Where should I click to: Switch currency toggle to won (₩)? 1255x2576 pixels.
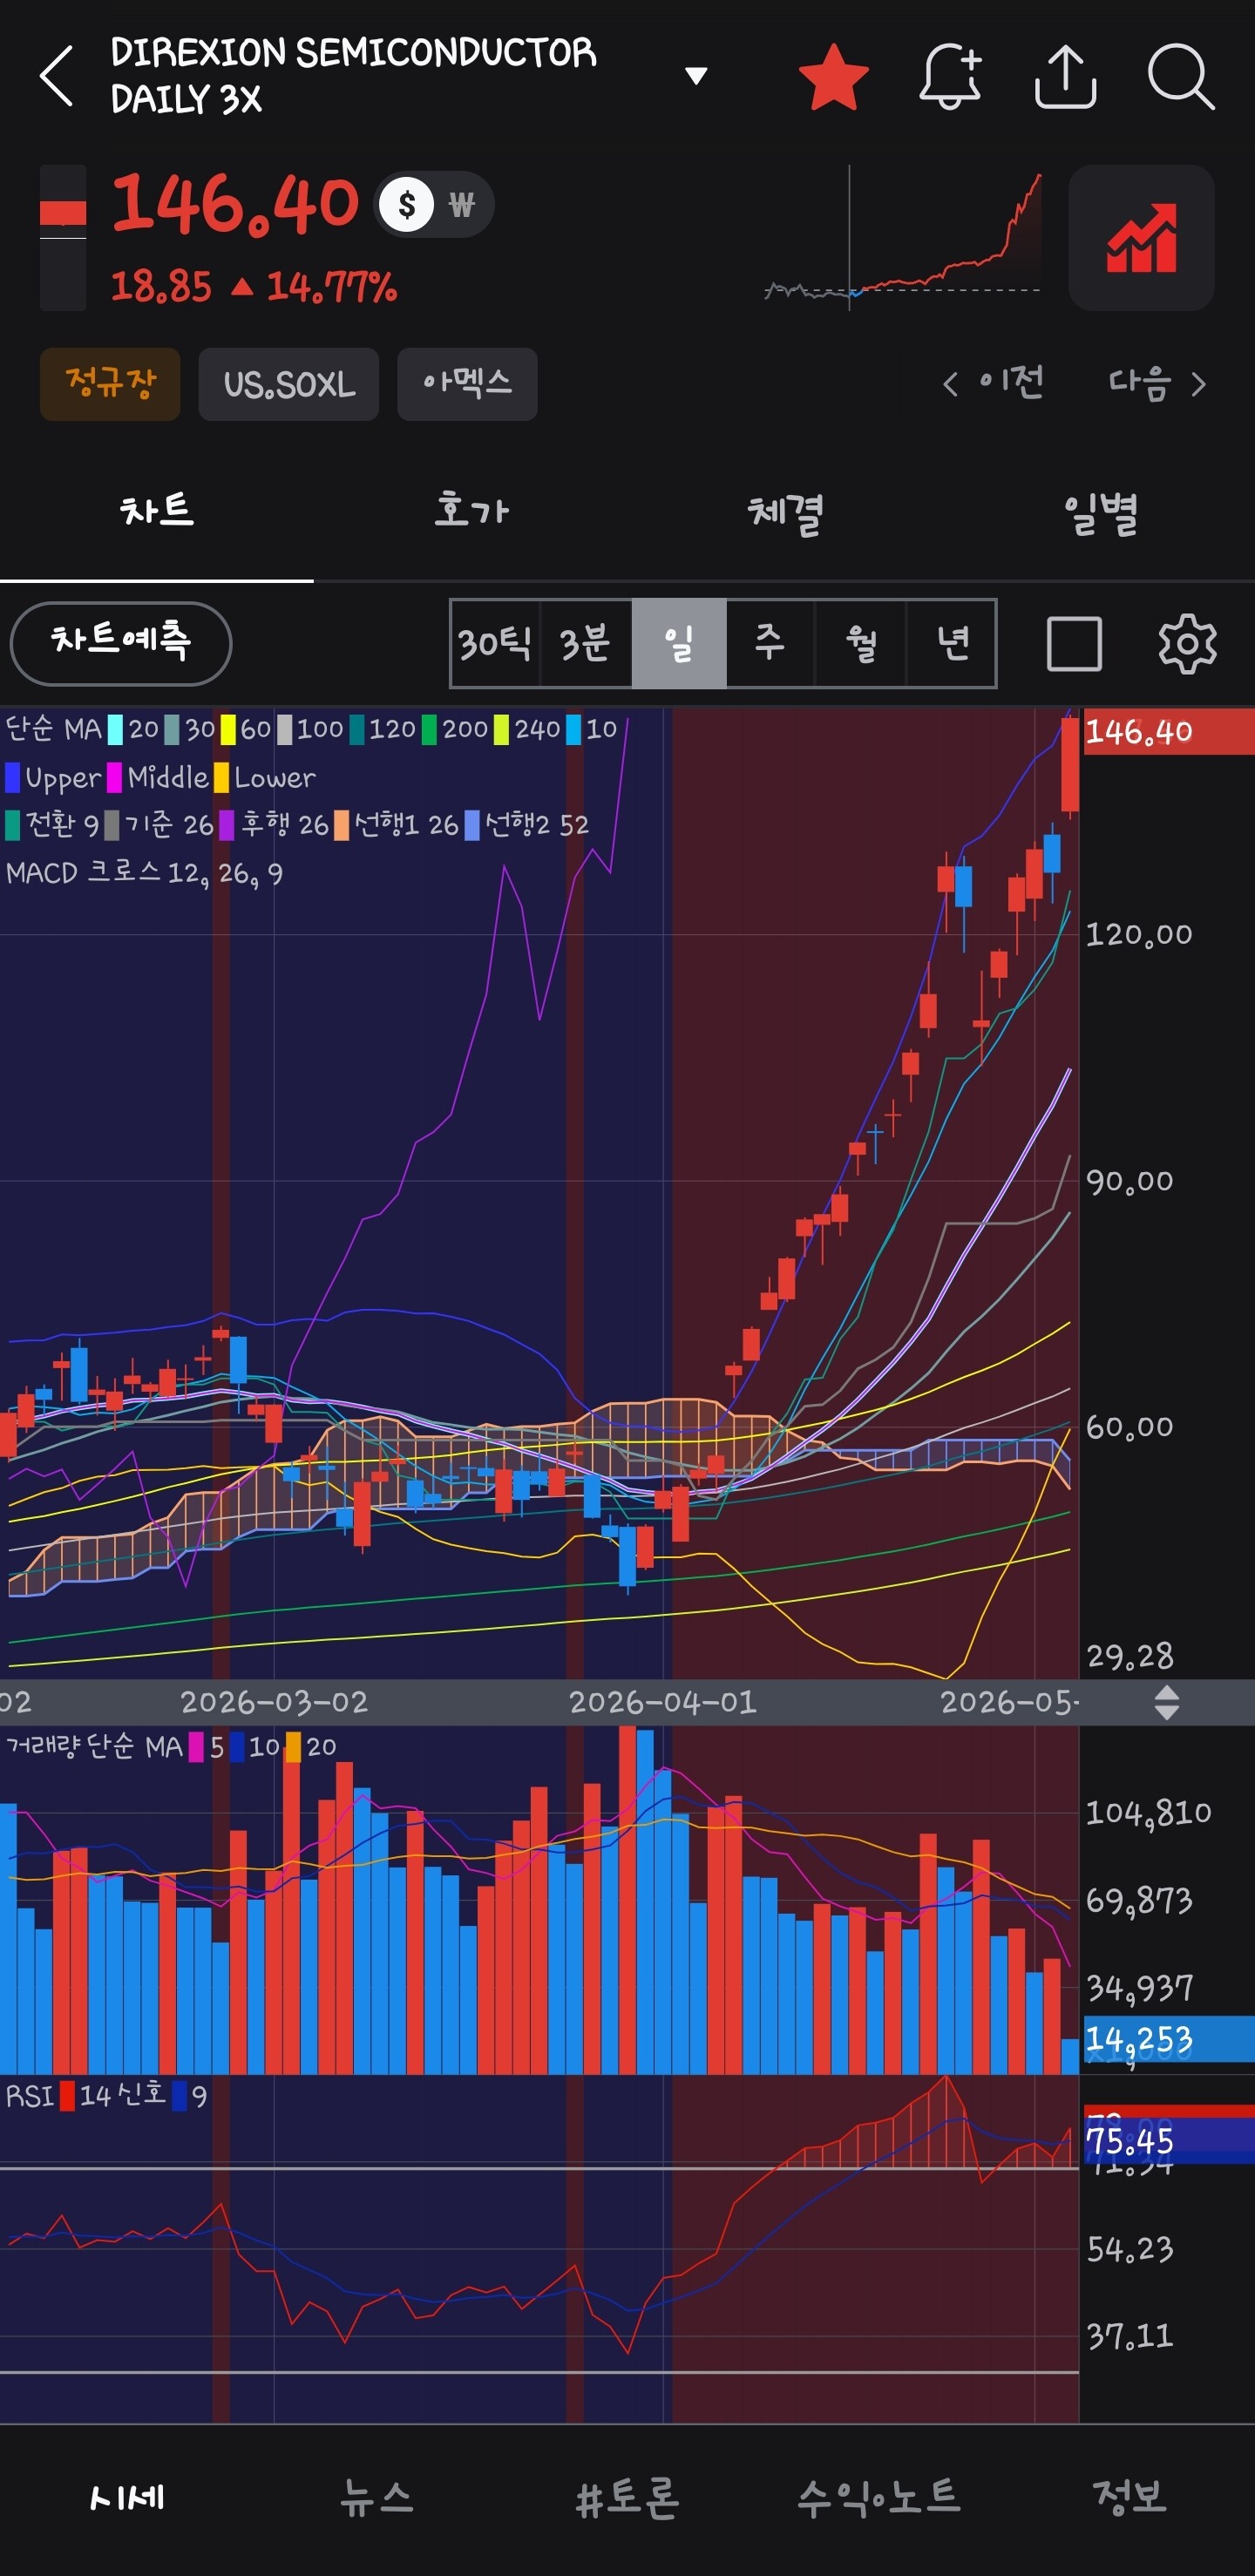click(x=461, y=205)
